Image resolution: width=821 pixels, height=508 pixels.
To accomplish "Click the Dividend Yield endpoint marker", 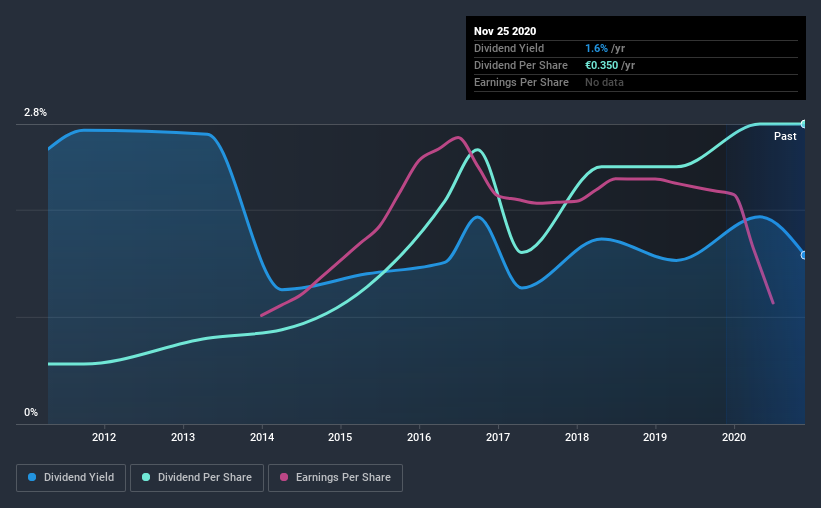I will 804,255.
